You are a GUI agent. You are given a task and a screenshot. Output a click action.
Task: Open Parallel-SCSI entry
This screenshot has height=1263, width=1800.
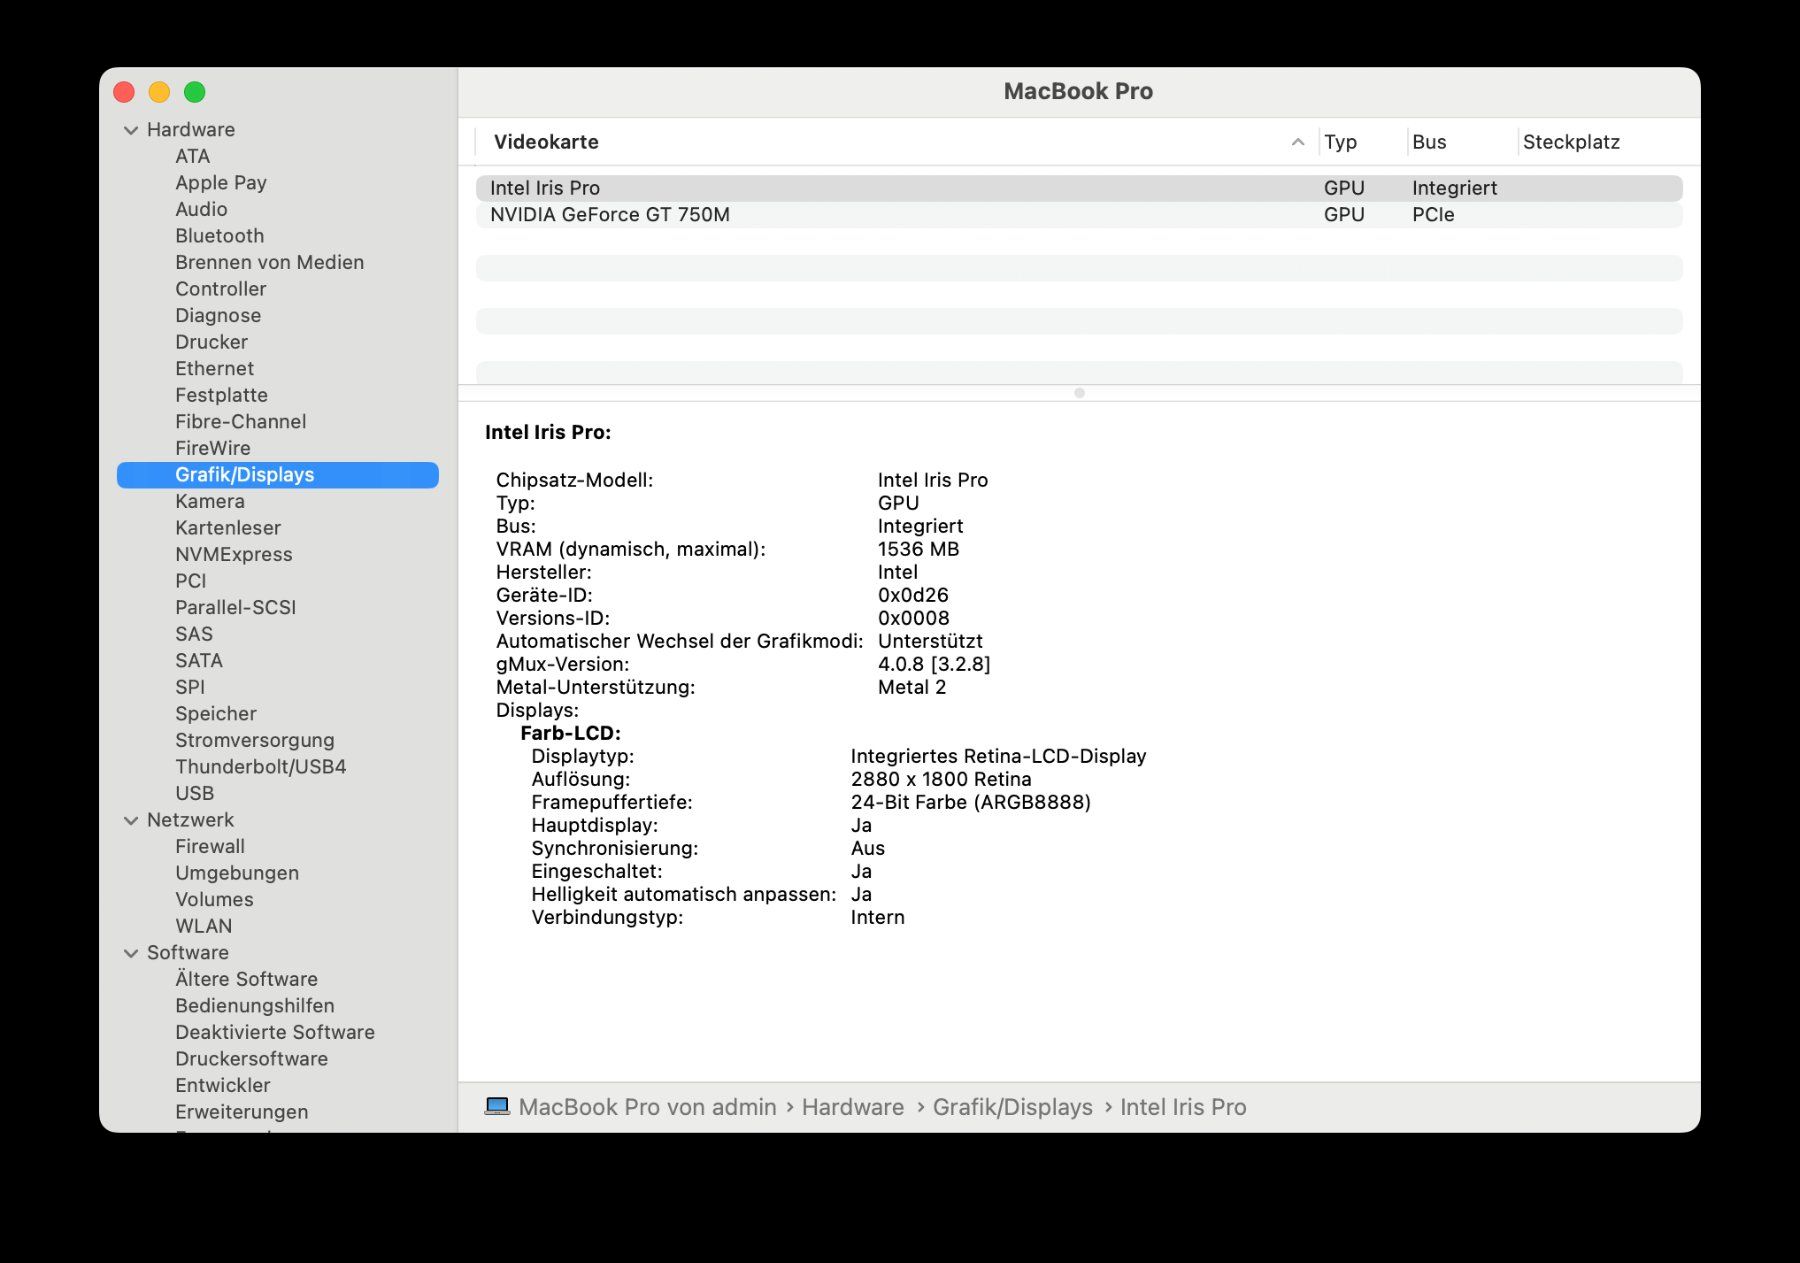(x=236, y=607)
